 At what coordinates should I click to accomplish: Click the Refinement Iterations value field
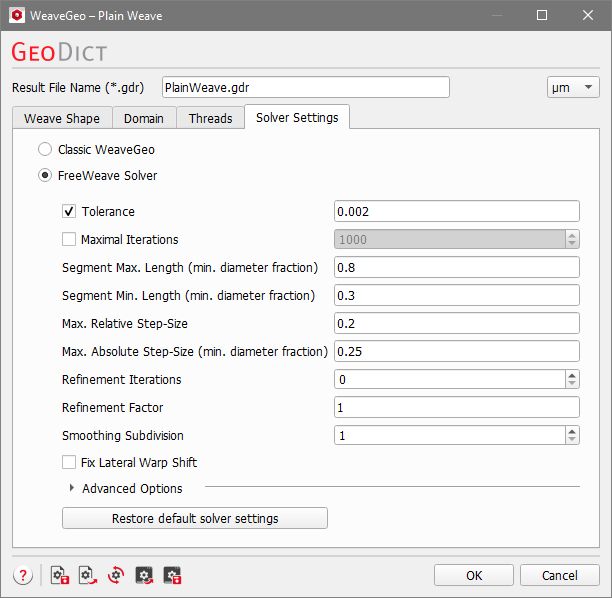(x=450, y=379)
